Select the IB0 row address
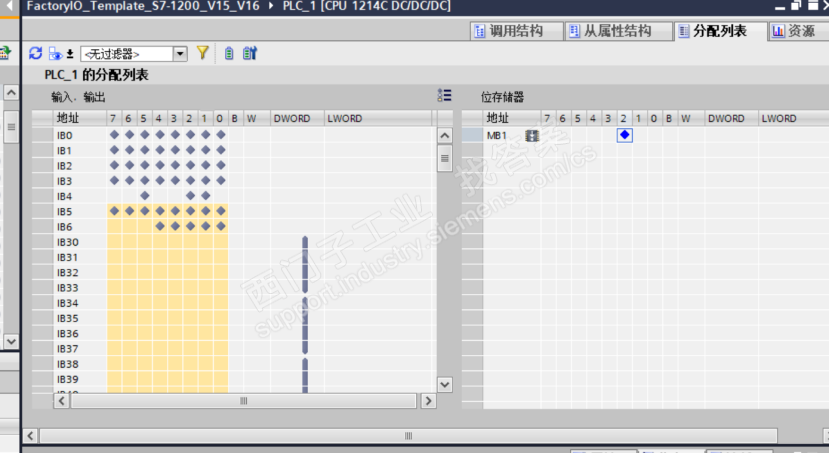830x453 pixels. point(65,135)
